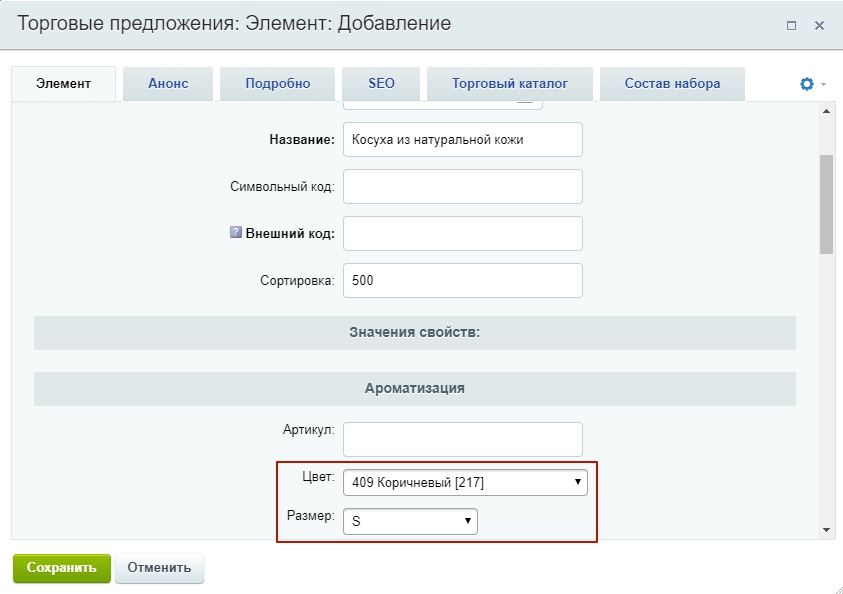Screen dimensions: 843x594
Task: Click the Отменить button
Action: pyautogui.click(x=159, y=568)
